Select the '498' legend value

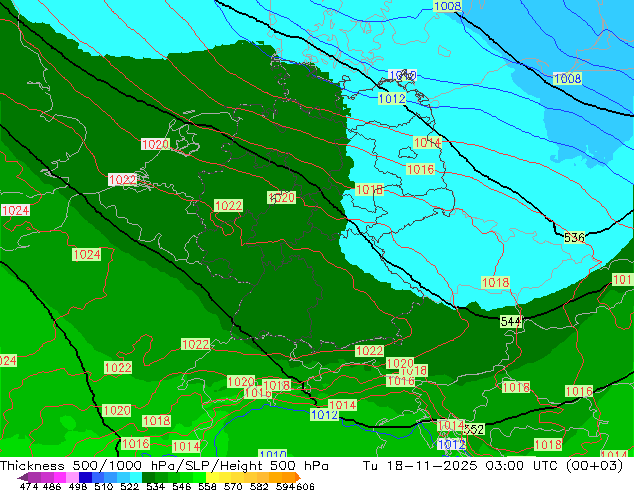[x=78, y=486]
